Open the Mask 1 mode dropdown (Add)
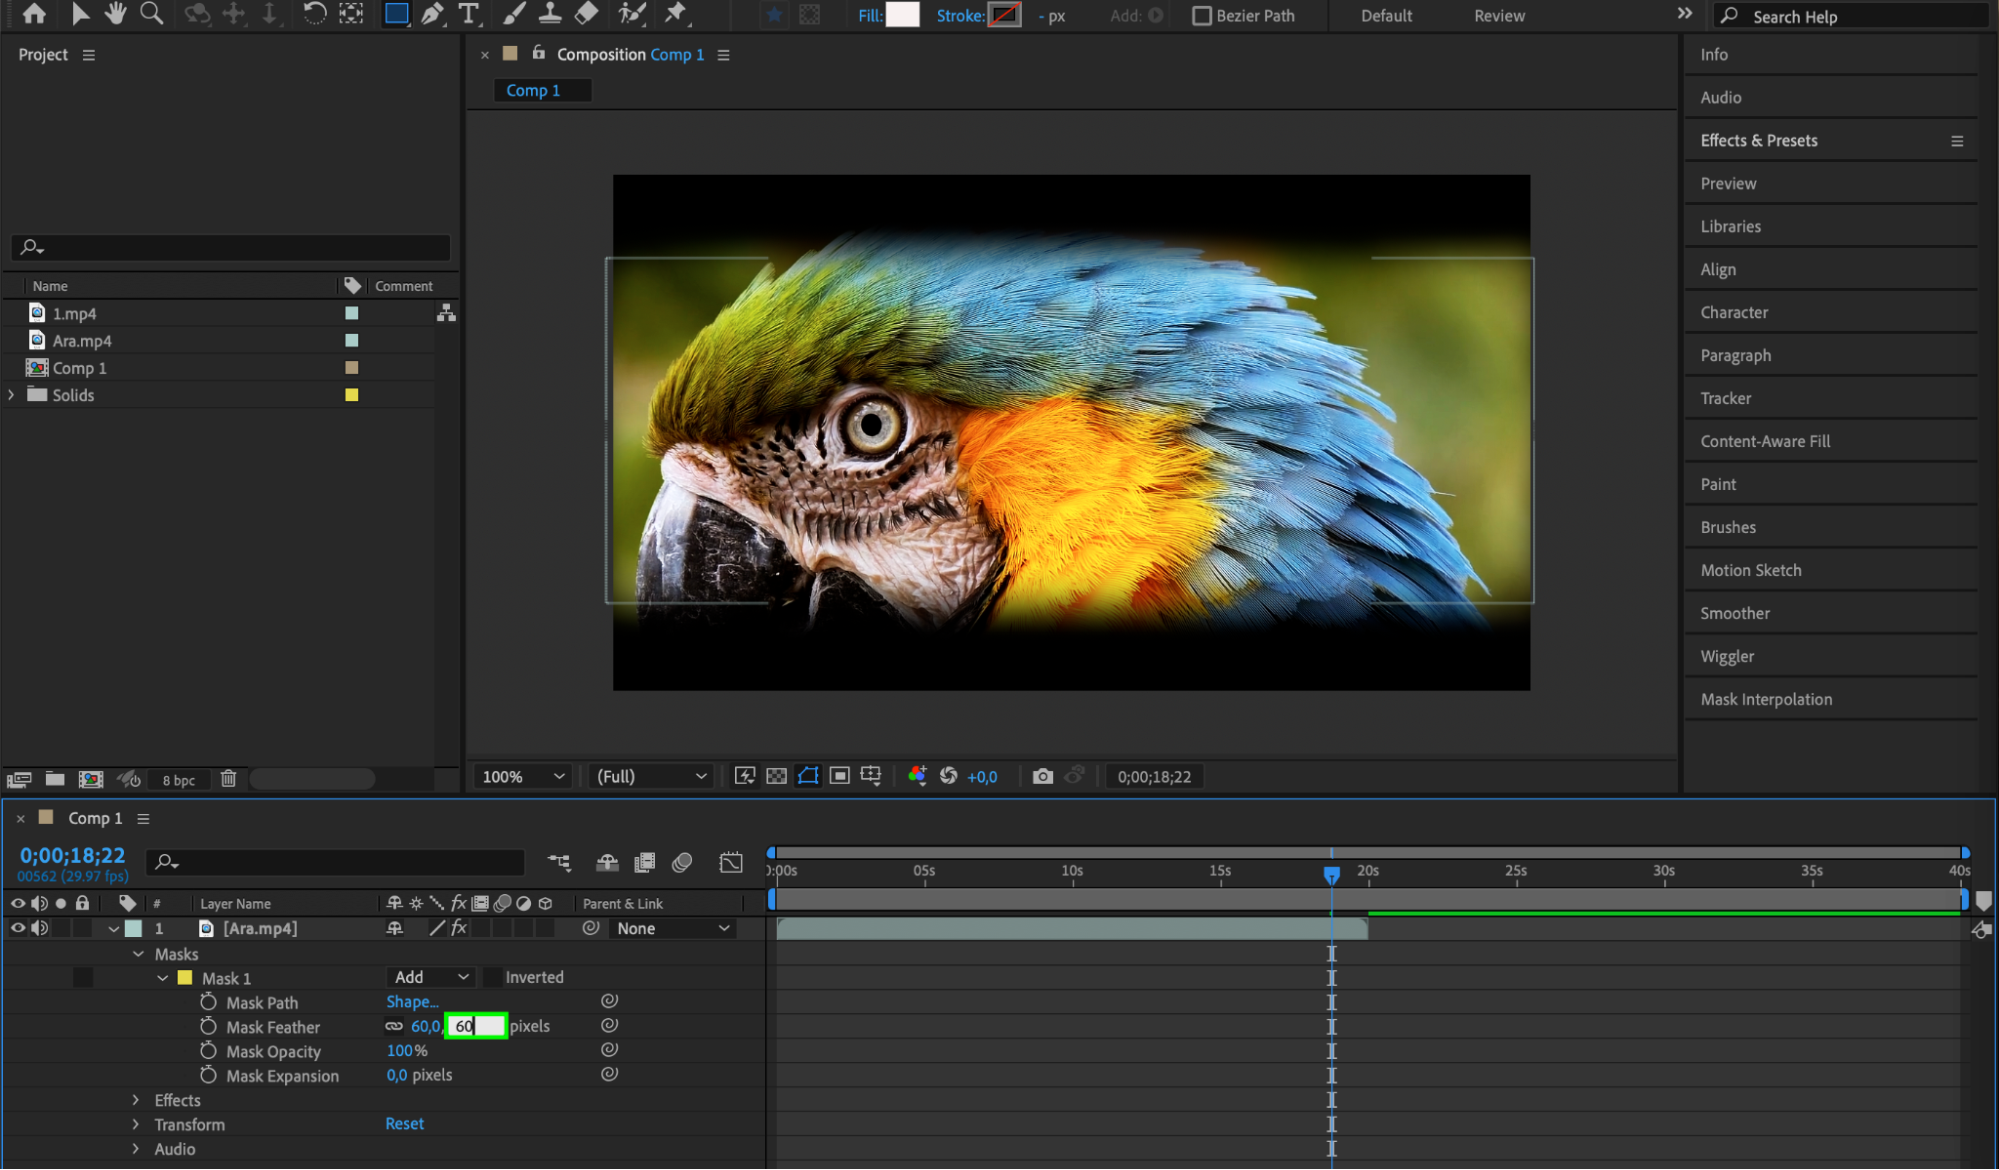This screenshot has width=1999, height=1170. [430, 977]
